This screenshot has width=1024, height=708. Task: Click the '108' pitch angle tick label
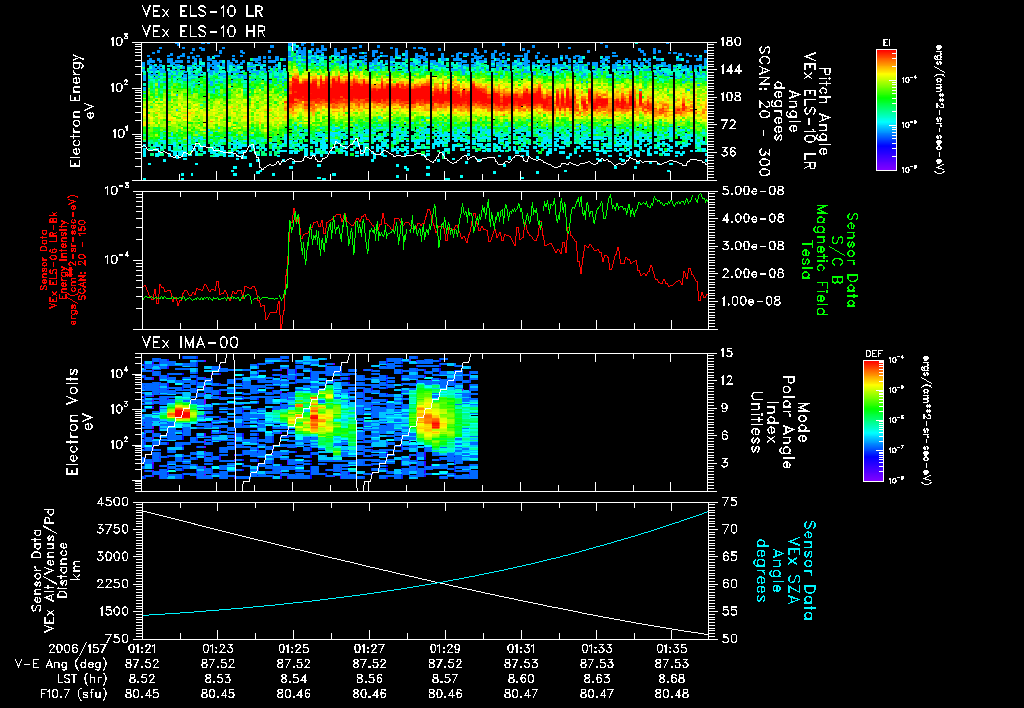pos(729,97)
